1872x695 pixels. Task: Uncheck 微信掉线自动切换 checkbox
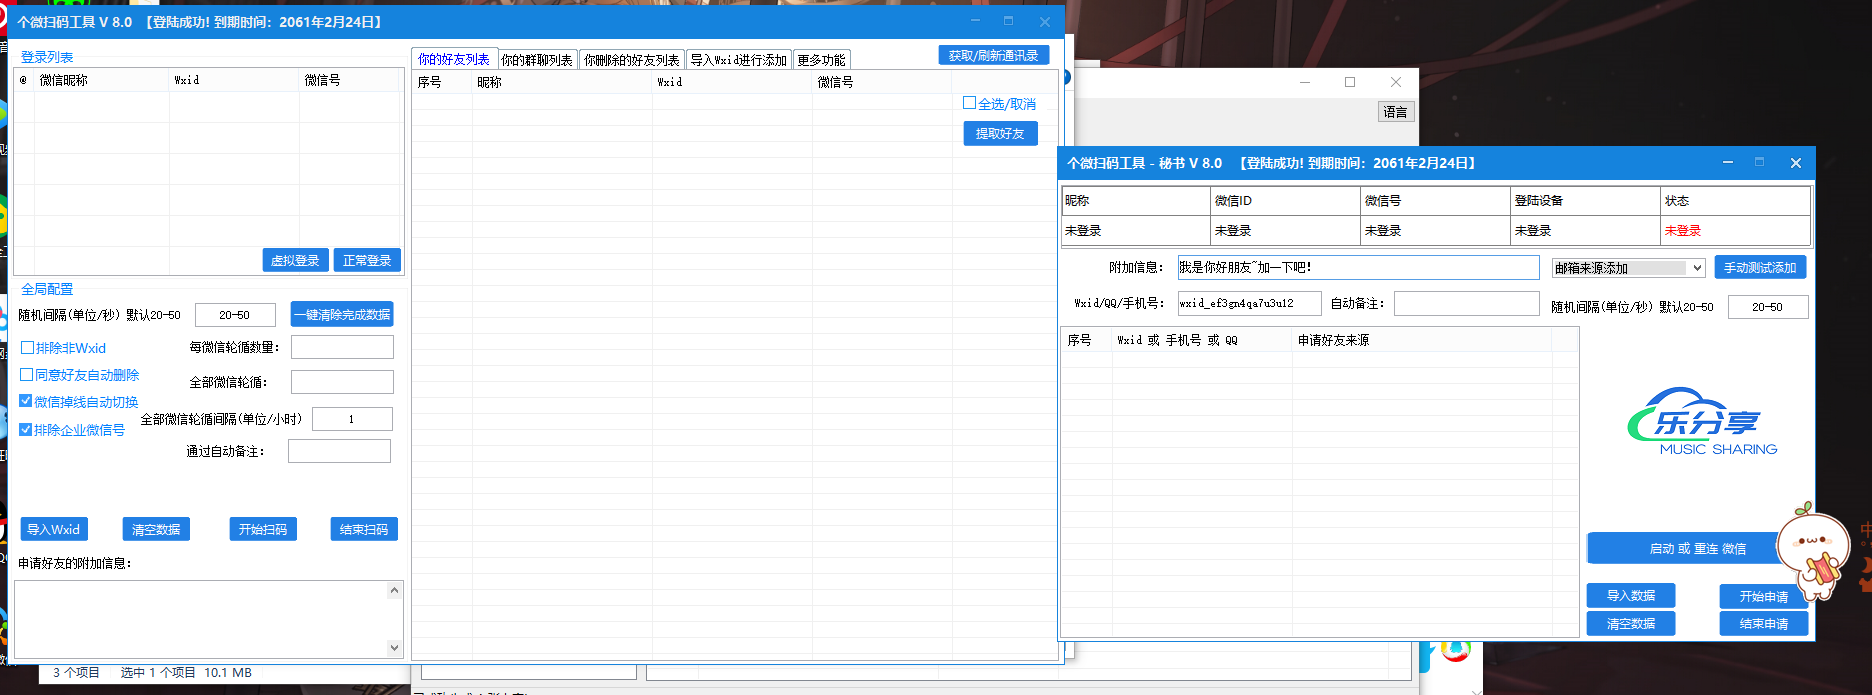pyautogui.click(x=26, y=401)
